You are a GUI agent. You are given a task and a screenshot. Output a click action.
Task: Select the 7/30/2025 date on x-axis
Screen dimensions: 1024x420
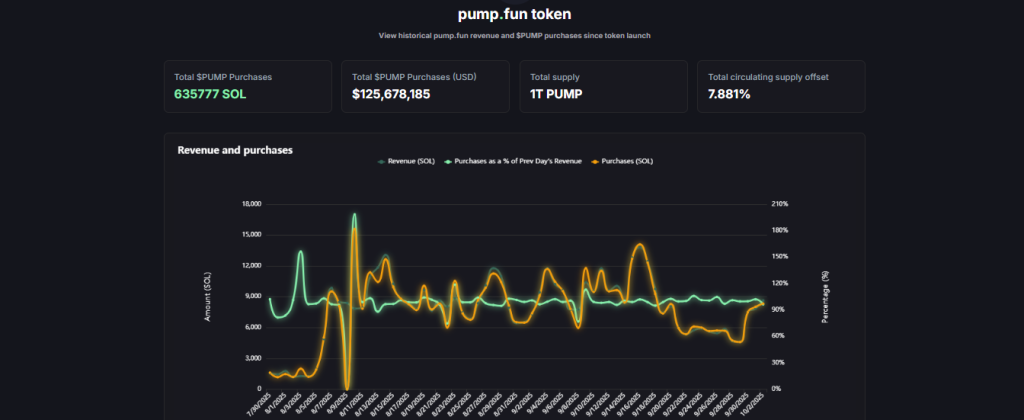point(261,405)
